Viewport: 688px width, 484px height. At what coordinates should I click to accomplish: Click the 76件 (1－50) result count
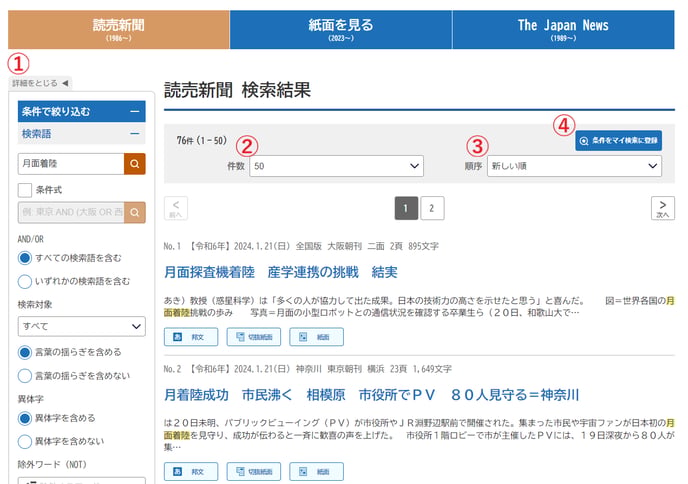[x=202, y=140]
